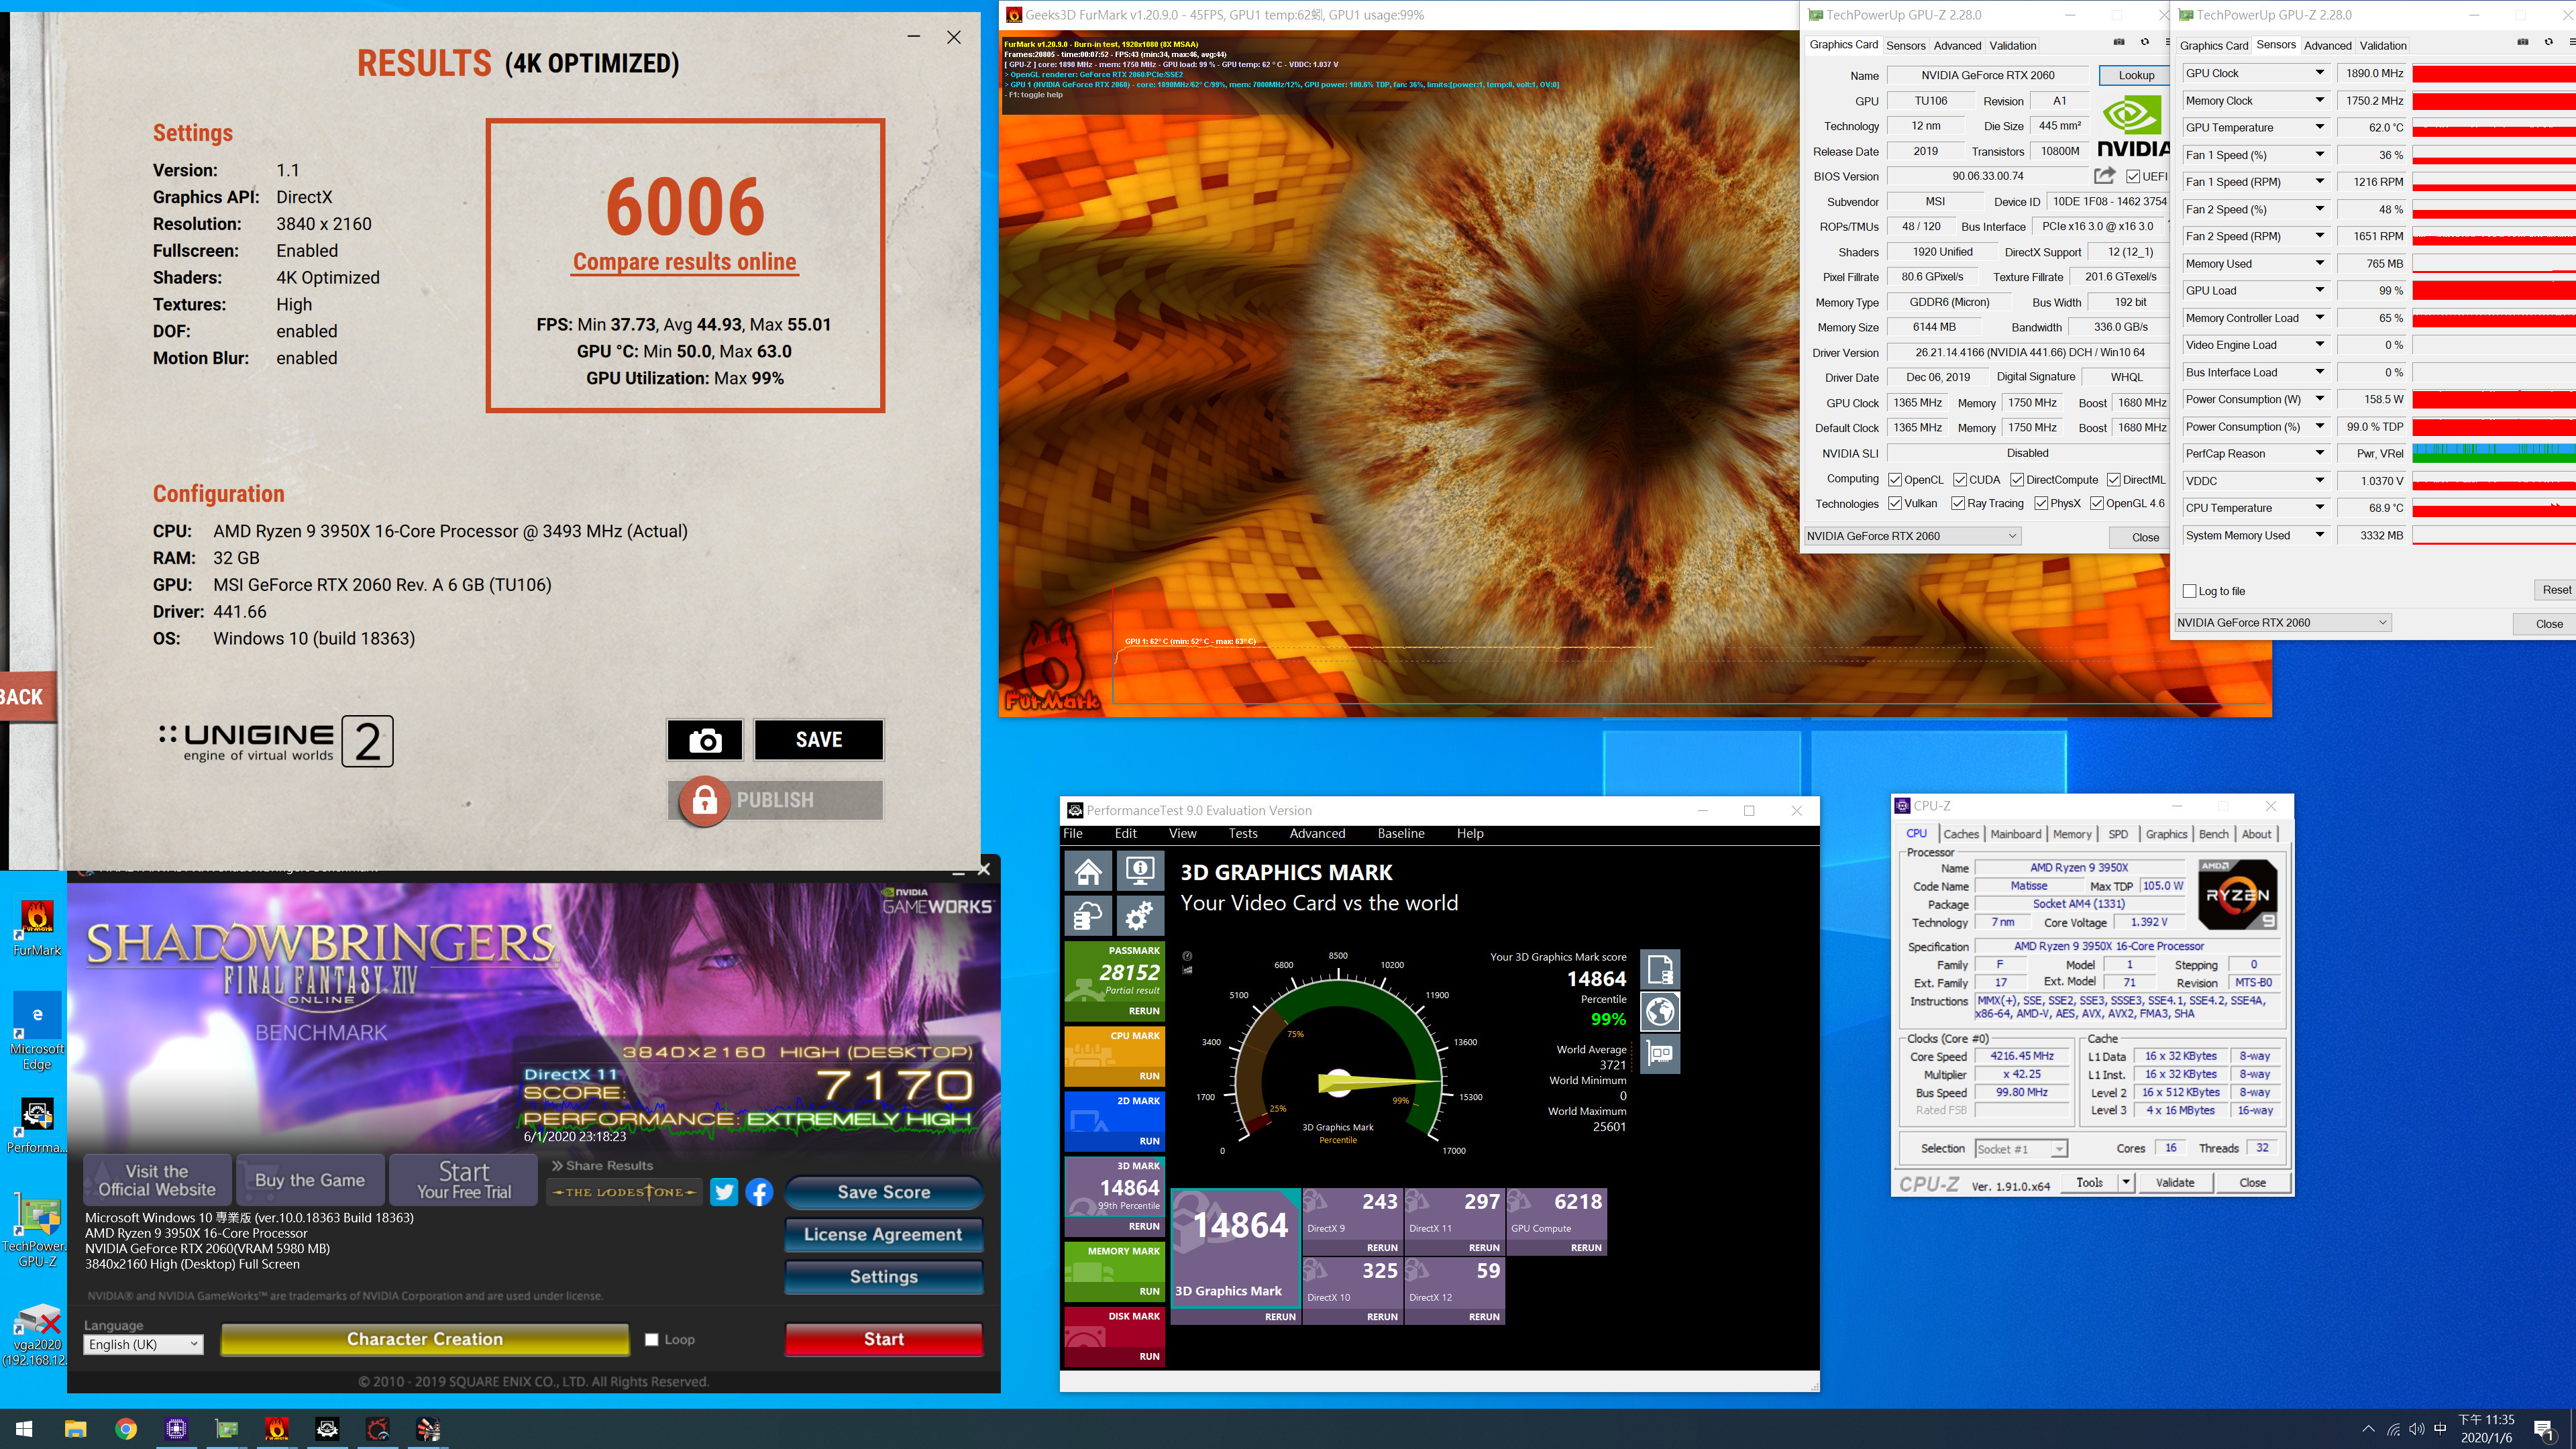Enable Log to file checkbox
This screenshot has height=1449, width=2576.
pyautogui.click(x=2190, y=591)
